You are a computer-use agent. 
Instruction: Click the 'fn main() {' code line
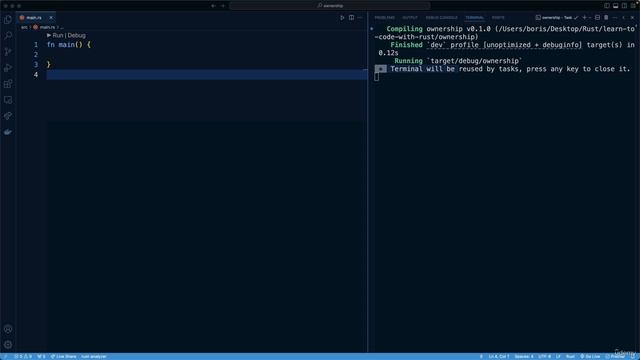[x=69, y=44]
